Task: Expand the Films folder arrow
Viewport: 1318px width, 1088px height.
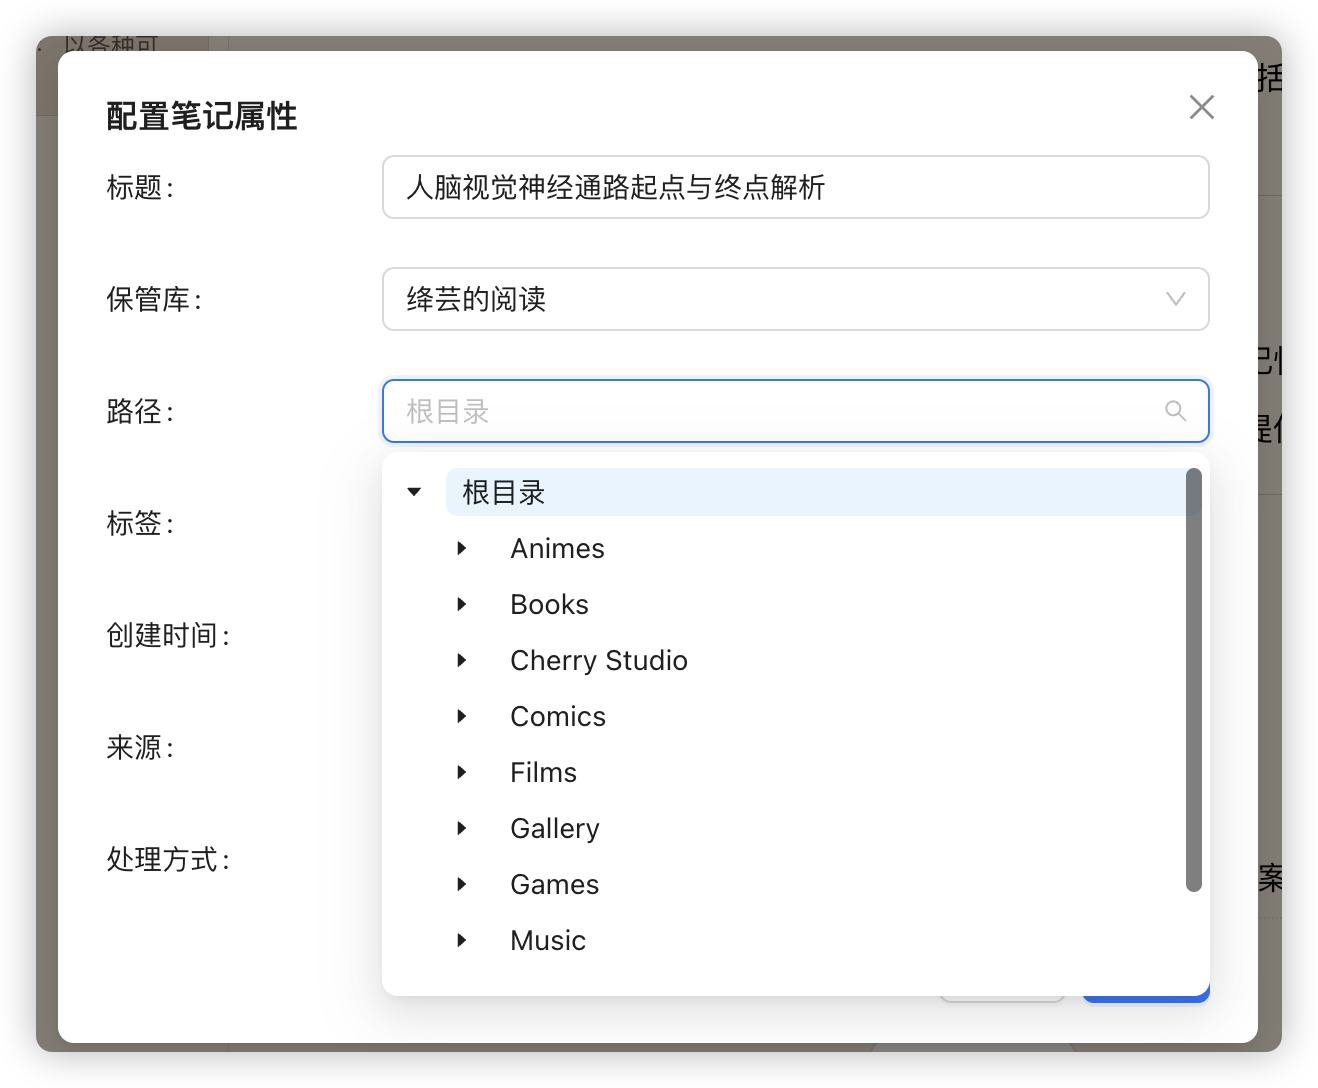Action: (x=462, y=772)
